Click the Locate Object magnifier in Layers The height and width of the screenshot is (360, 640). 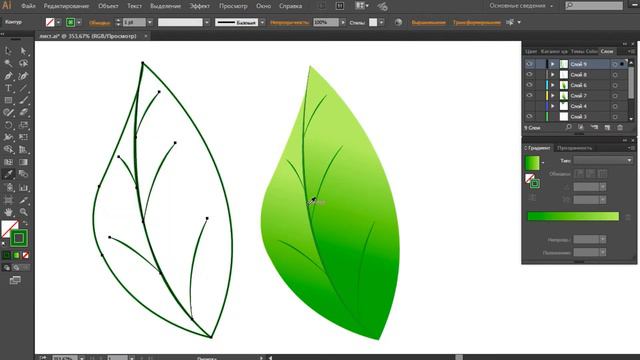569,127
